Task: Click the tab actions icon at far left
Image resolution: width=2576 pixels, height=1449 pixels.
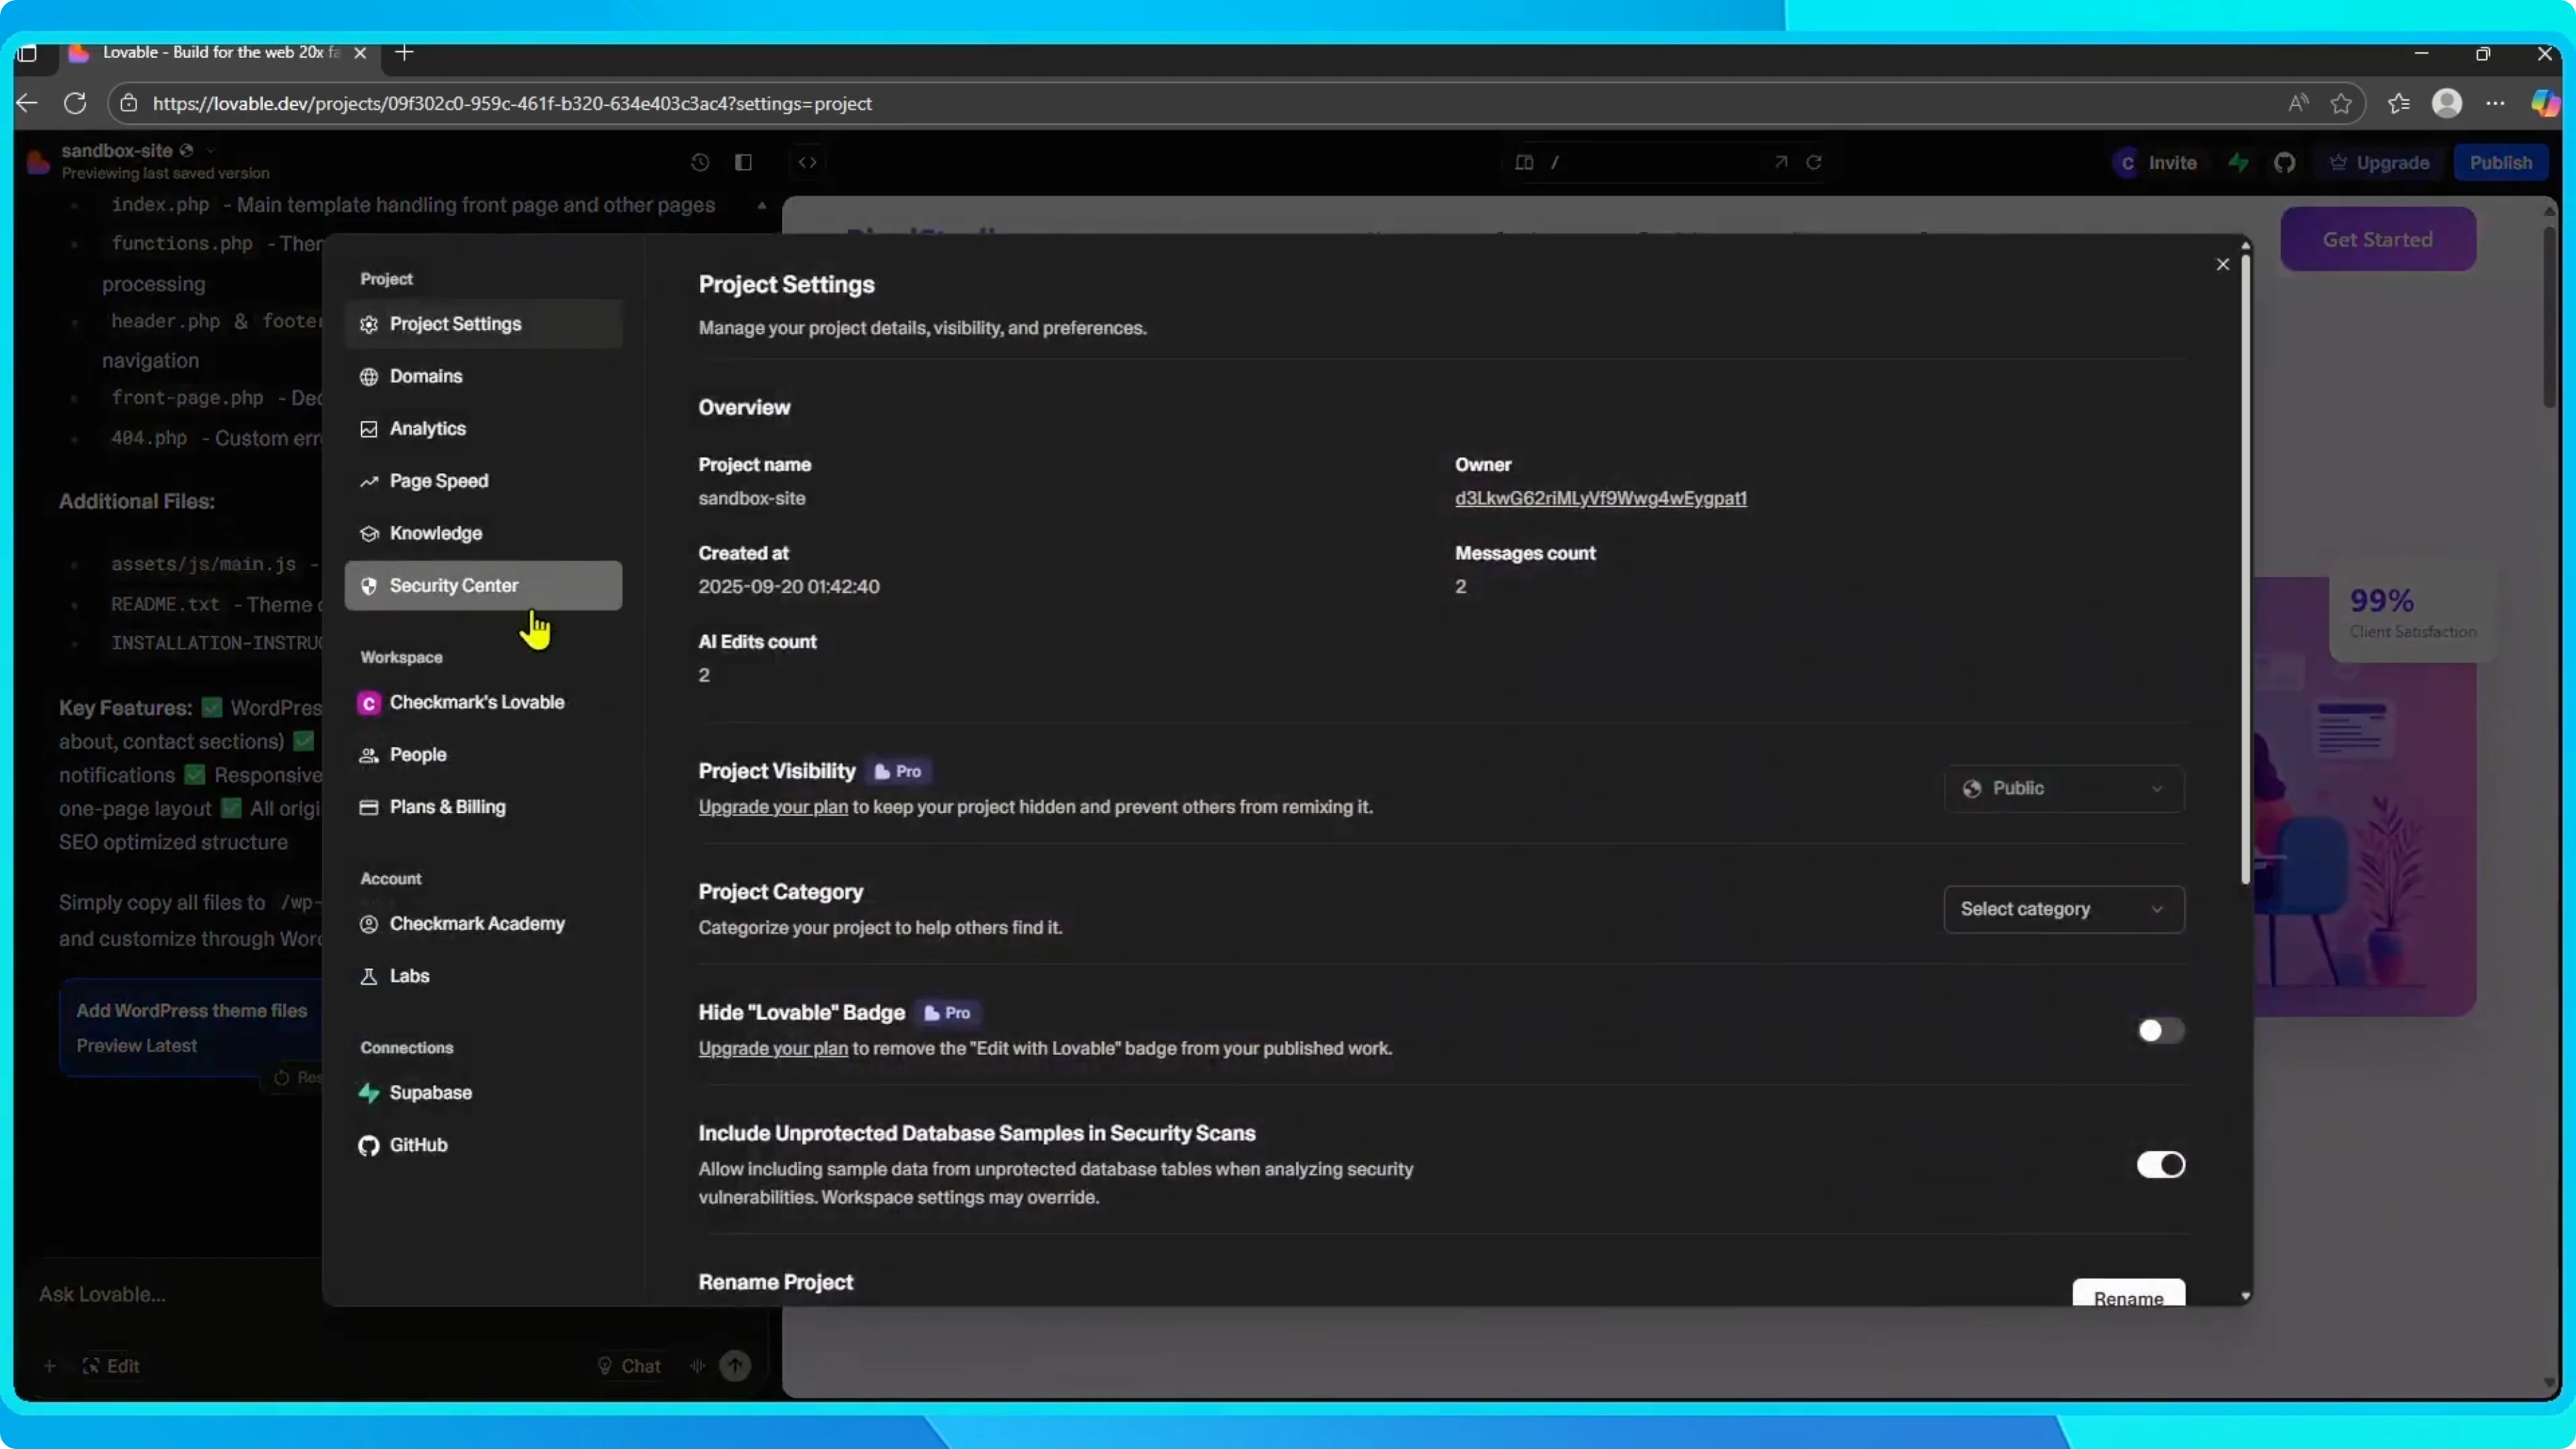Action: pyautogui.click(x=27, y=52)
